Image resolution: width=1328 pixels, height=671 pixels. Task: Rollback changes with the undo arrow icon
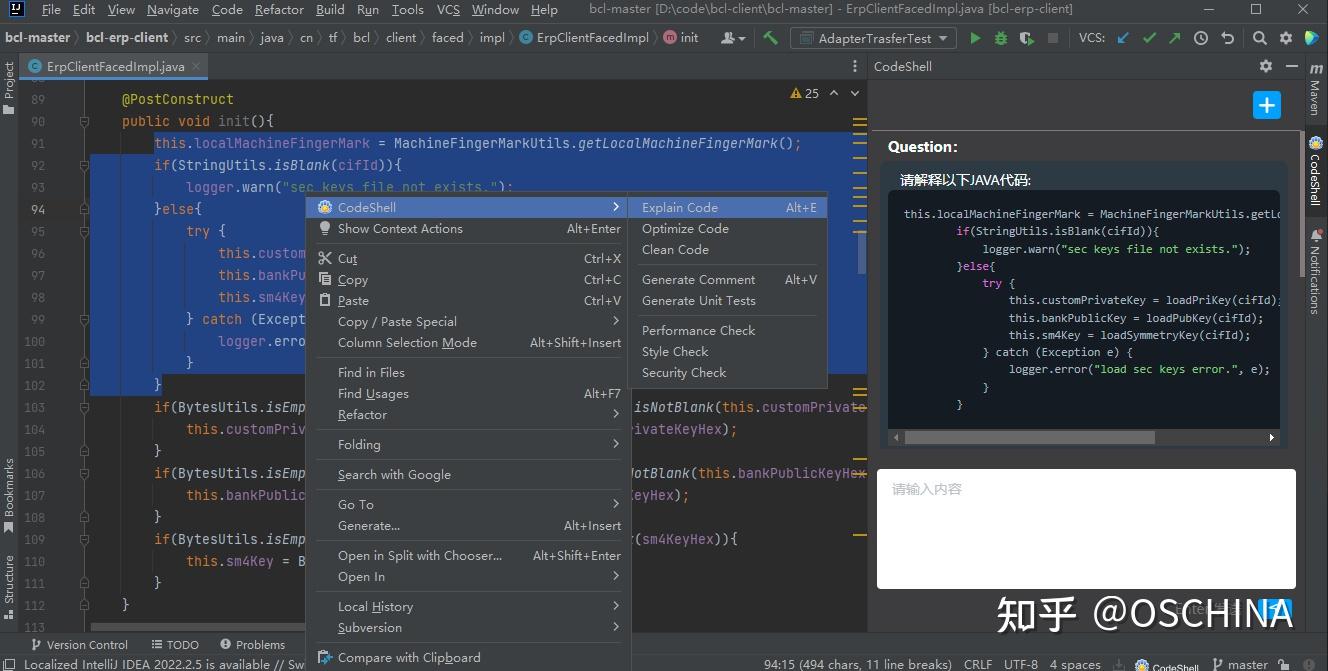pos(1227,38)
